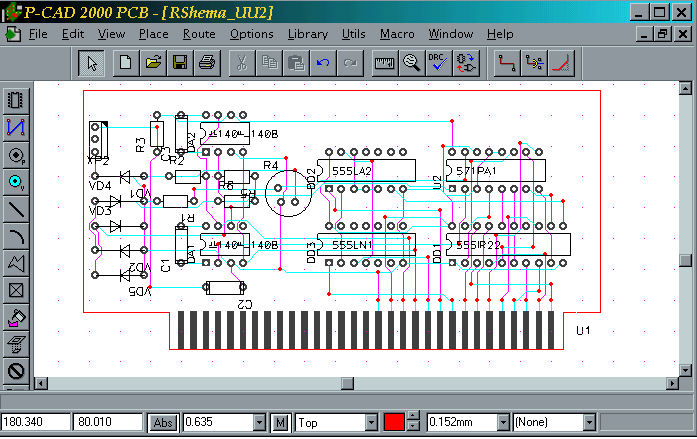
Task: Copy selection toolbar icon
Action: click(269, 63)
